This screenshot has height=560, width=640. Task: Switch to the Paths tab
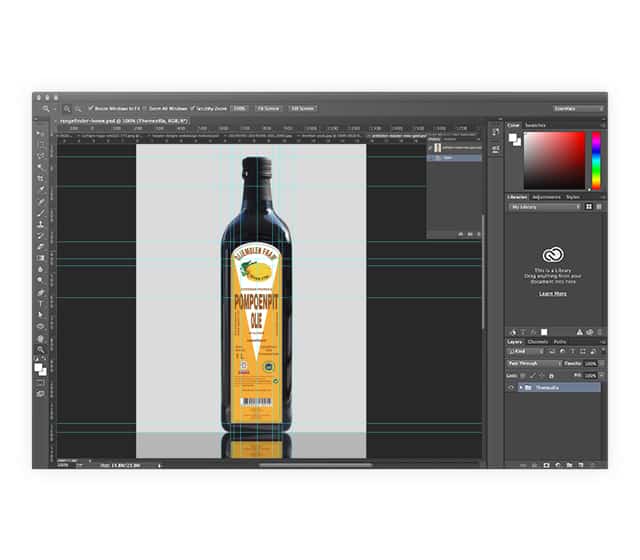tap(560, 342)
